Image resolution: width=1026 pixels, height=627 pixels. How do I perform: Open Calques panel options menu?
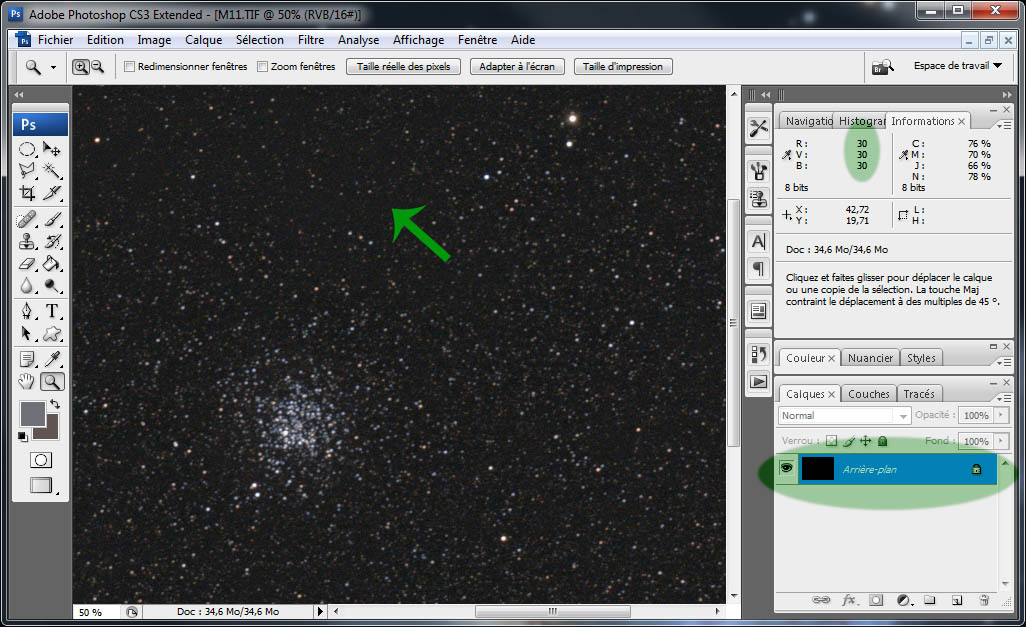(x=1003, y=397)
